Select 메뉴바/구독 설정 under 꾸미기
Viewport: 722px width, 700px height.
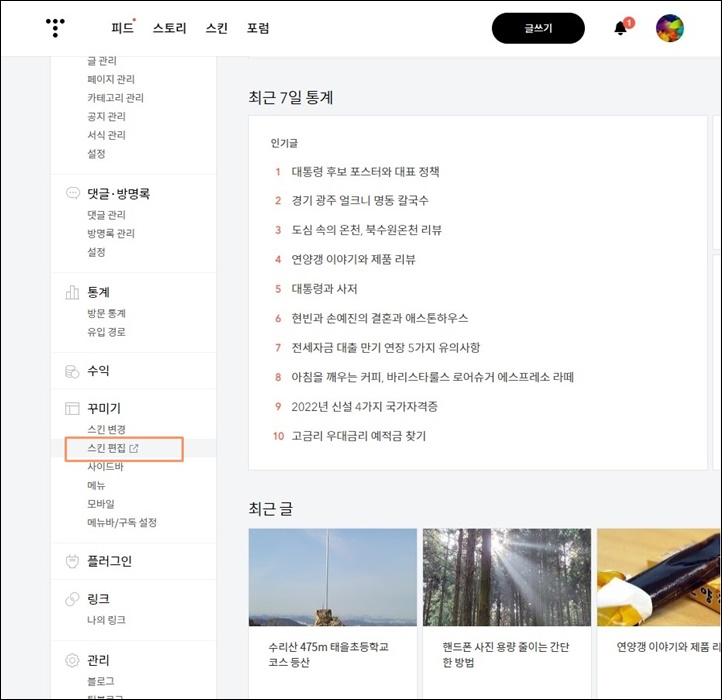point(122,522)
